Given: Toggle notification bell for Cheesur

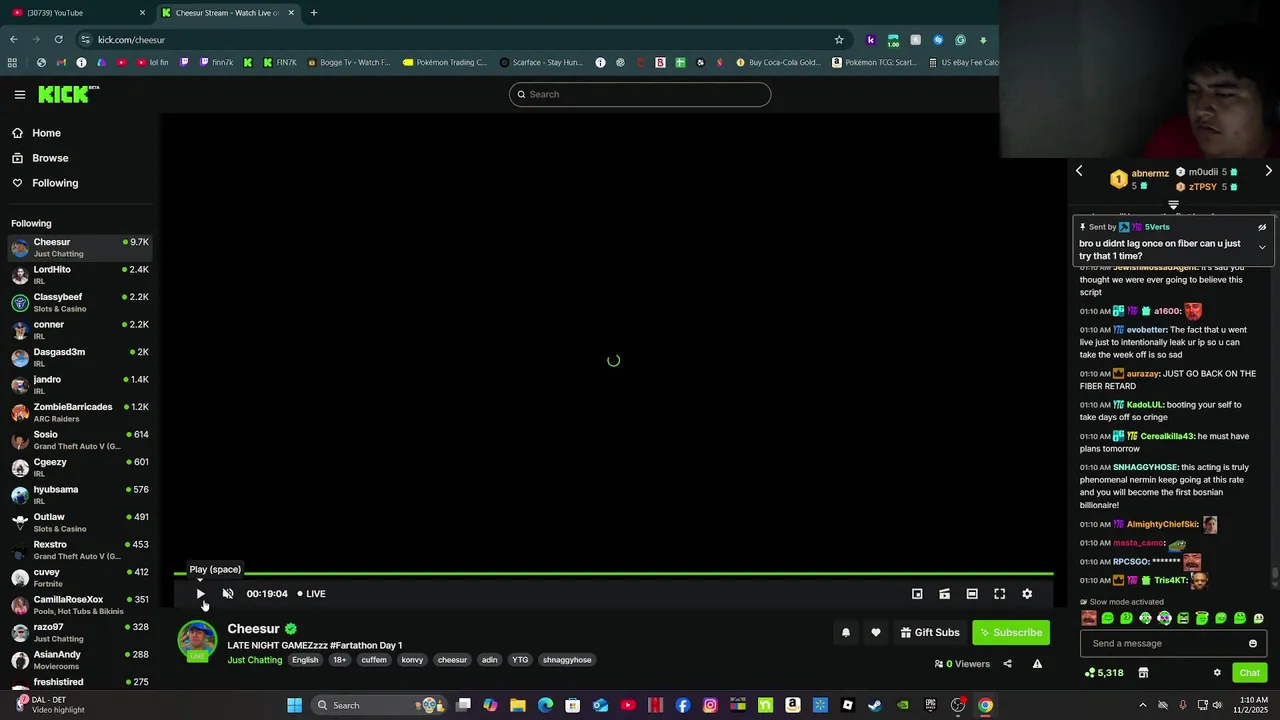Looking at the screenshot, I should [846, 632].
